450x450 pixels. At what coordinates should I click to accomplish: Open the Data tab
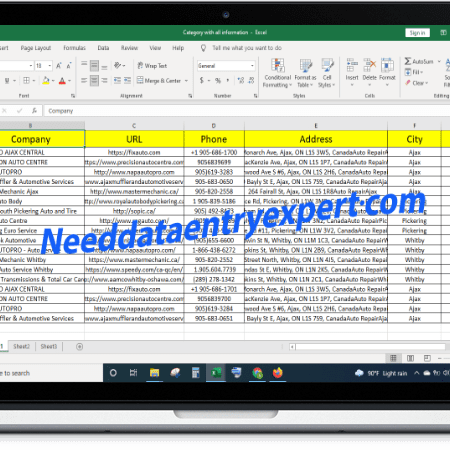tap(103, 48)
